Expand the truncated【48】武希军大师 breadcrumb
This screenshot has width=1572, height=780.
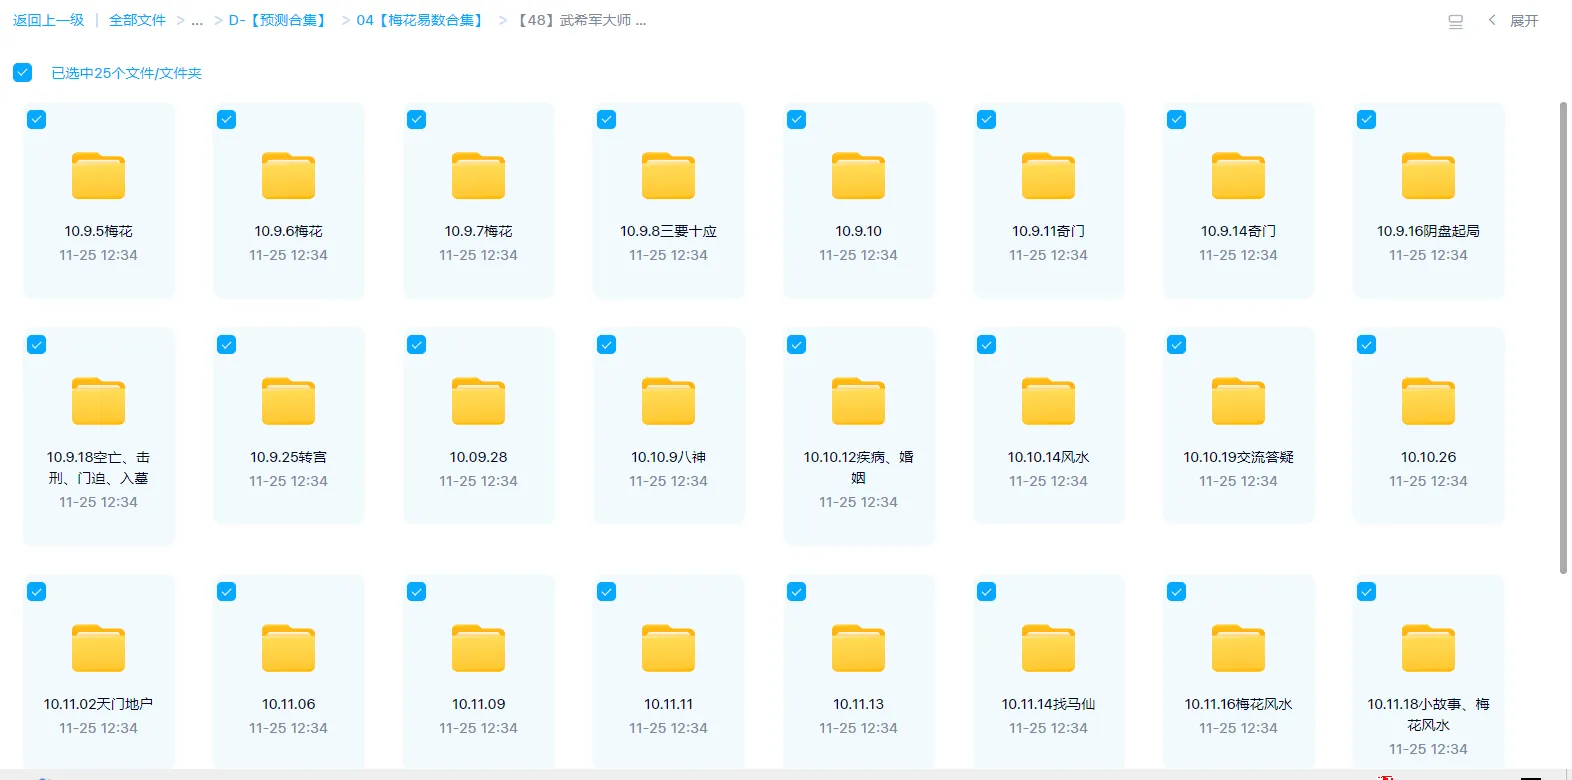click(x=582, y=21)
